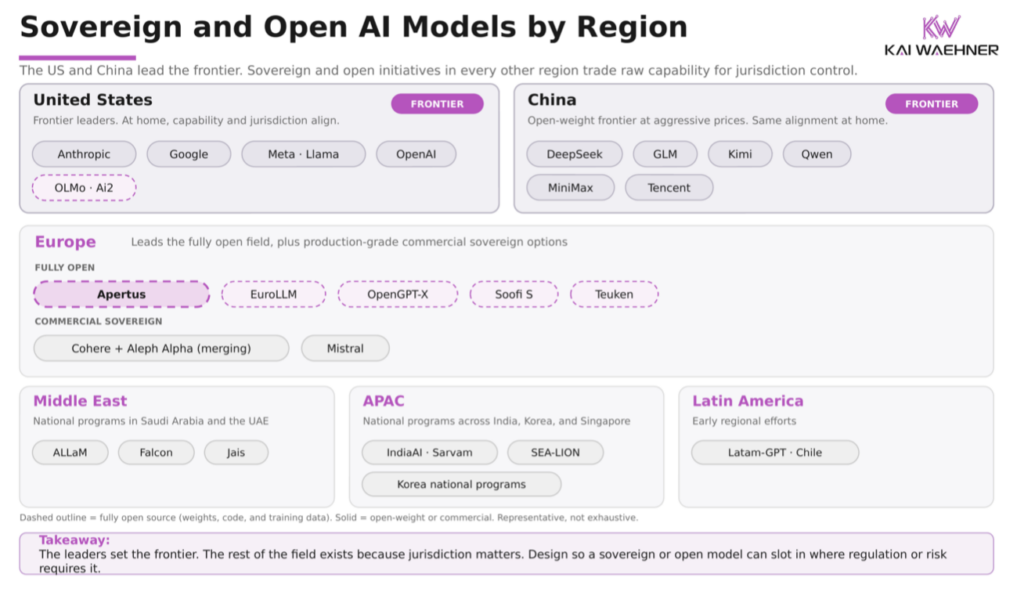Click the Tencent pill
The height and width of the screenshot is (592, 1024).
669,188
